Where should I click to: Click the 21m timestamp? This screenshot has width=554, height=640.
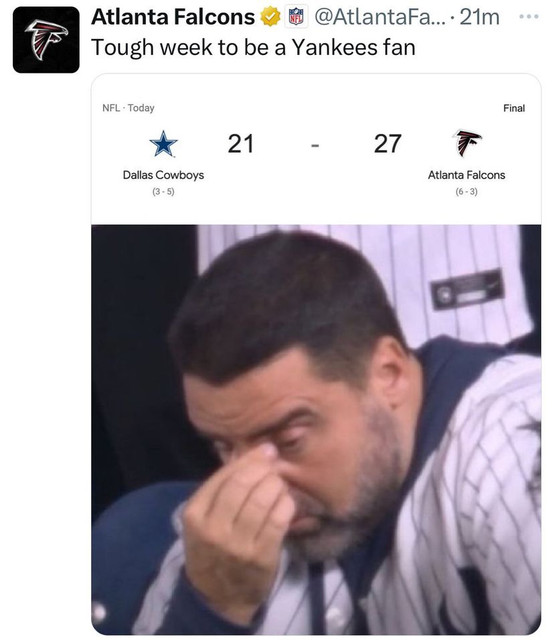479,17
